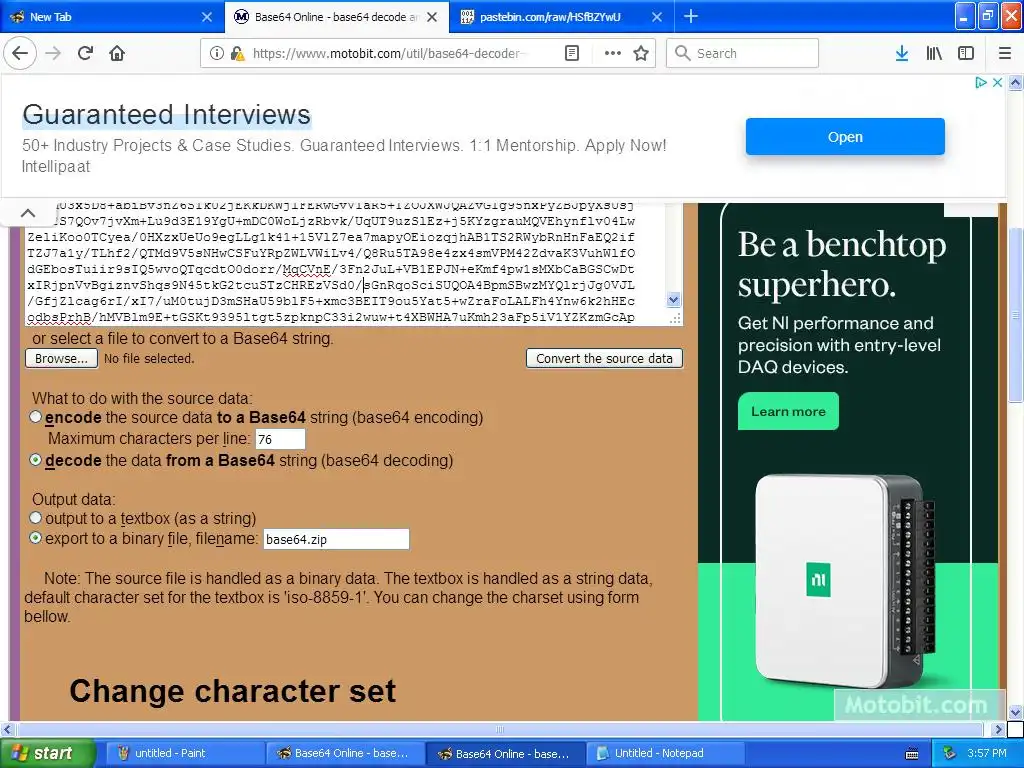Viewport: 1024px width, 768px height.
Task: Select decode from Base64 radio option
Action: (x=35, y=460)
